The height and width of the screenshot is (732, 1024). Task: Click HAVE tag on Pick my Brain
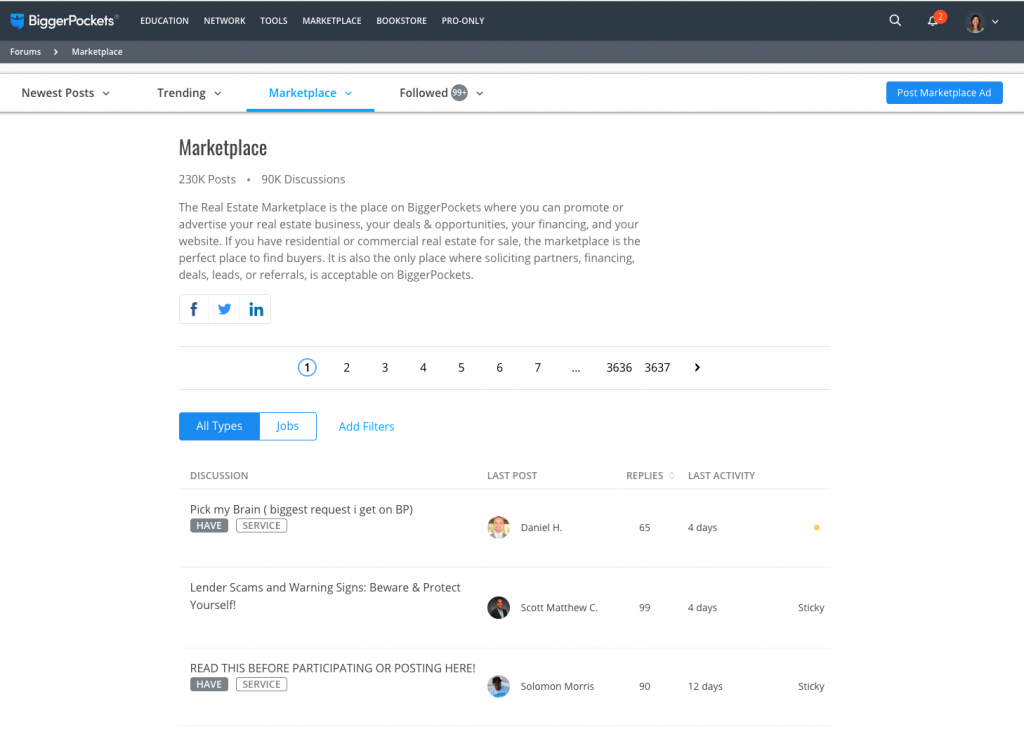(209, 526)
